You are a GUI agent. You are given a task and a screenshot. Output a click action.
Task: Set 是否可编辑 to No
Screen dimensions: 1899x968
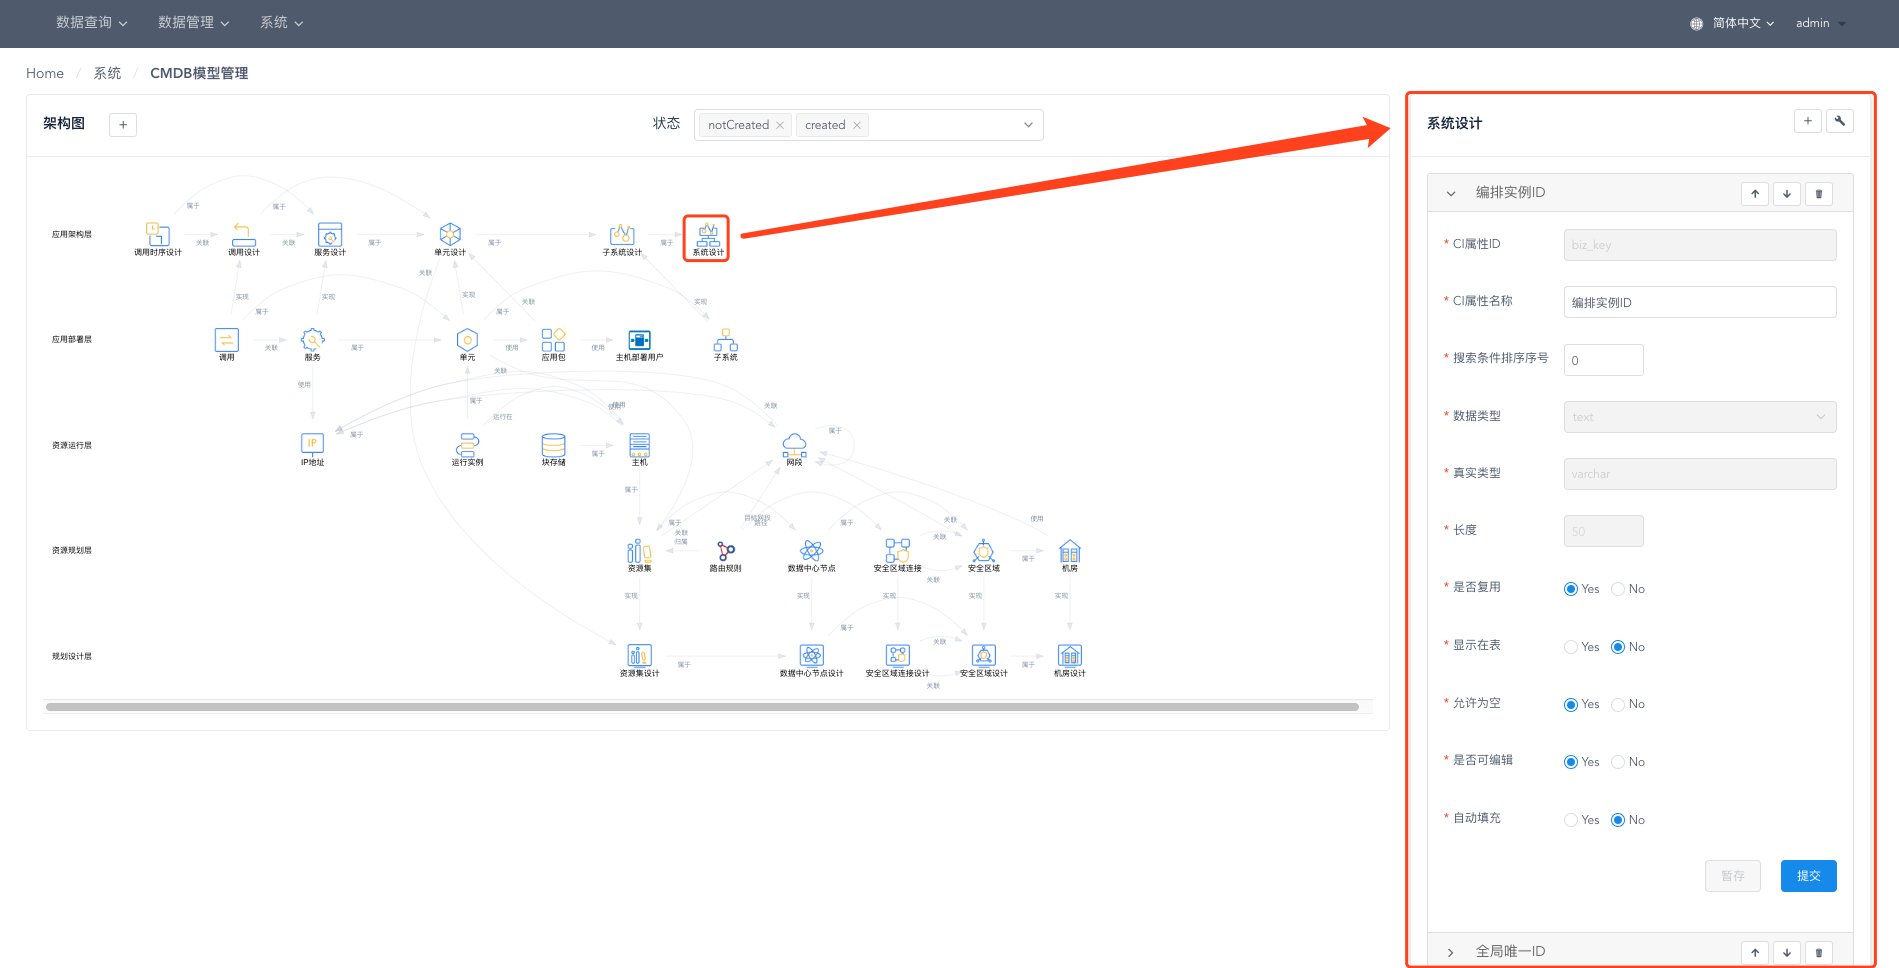(1618, 762)
